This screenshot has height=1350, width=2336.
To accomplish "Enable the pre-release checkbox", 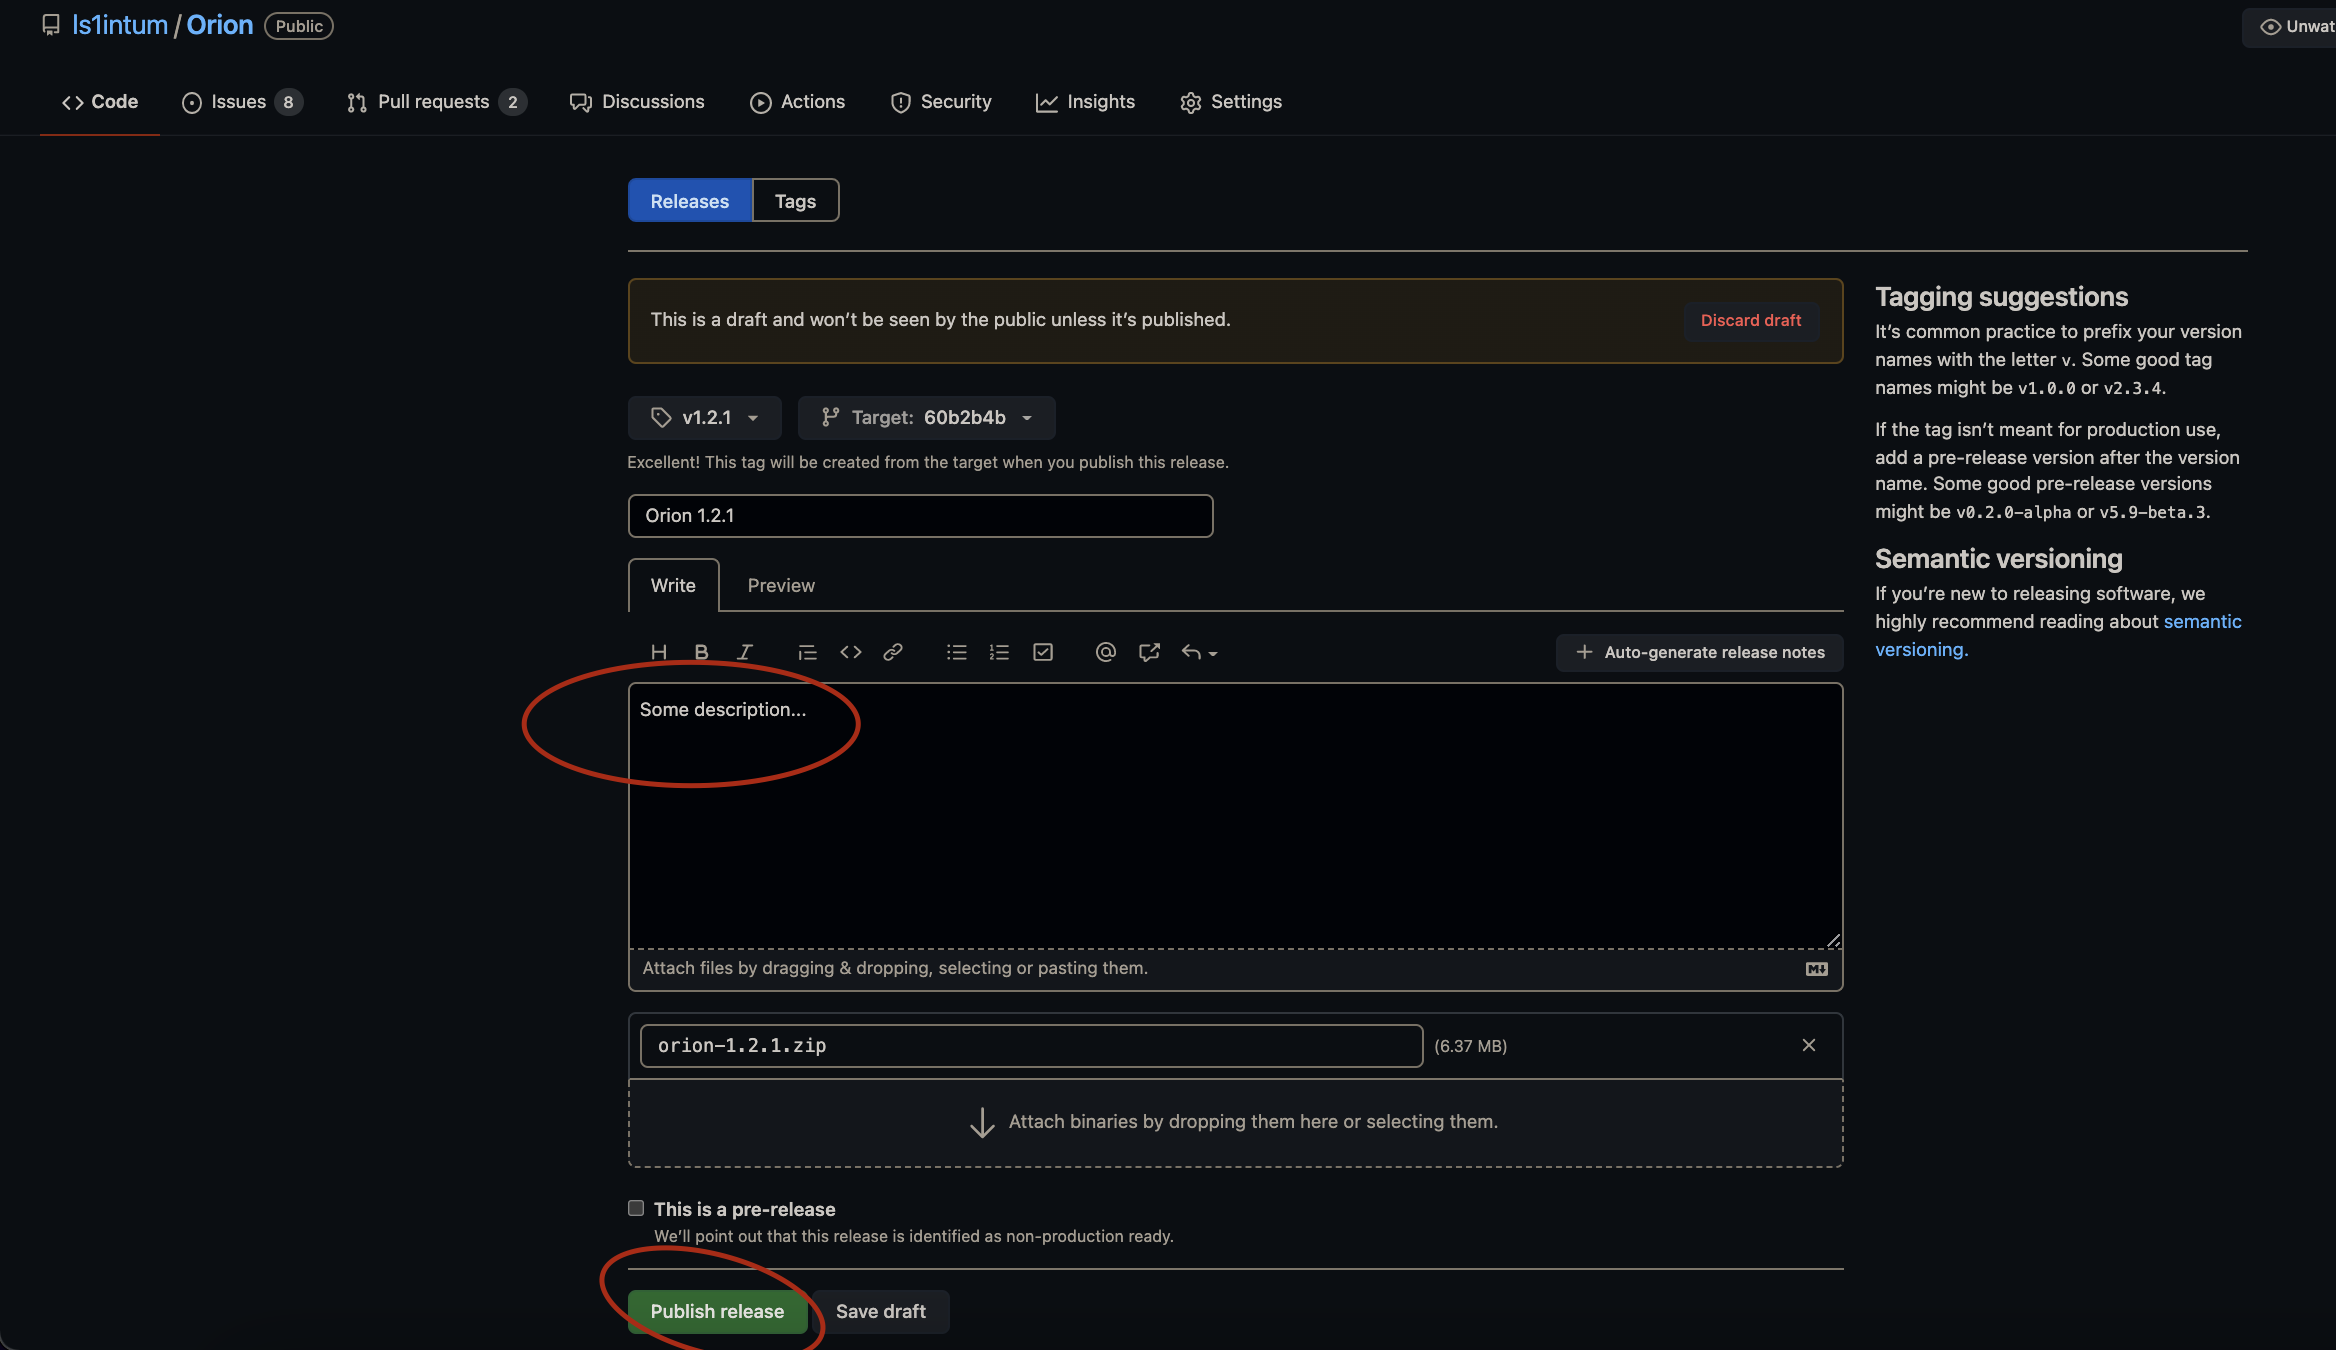I will tap(636, 1208).
